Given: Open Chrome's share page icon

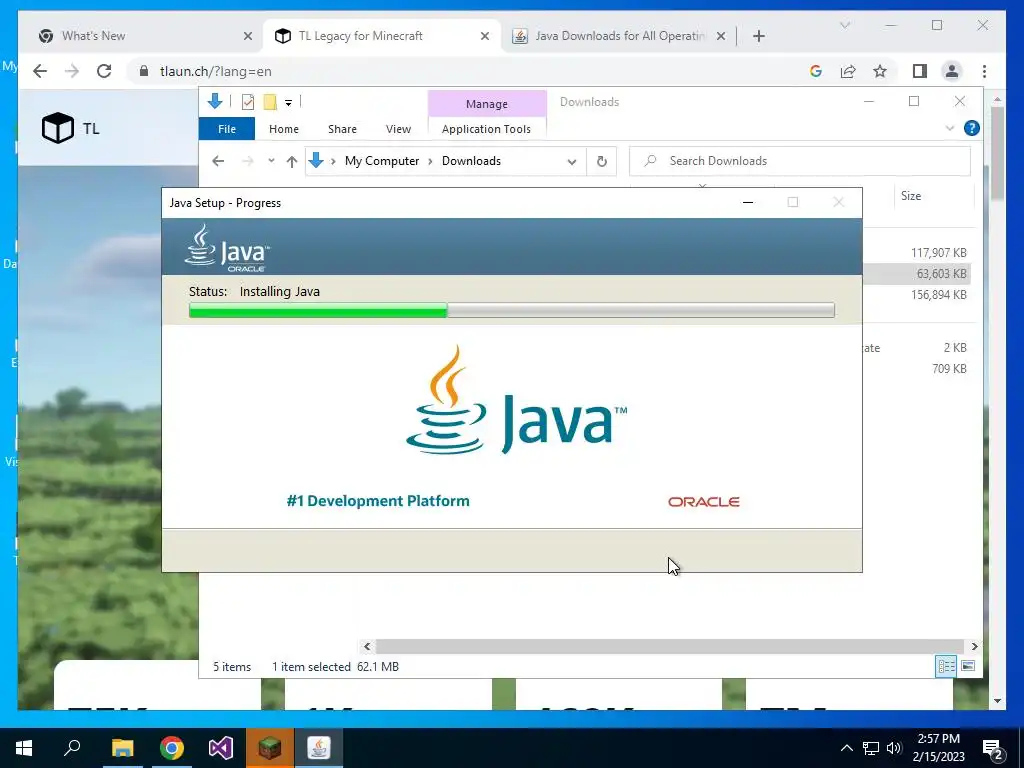Looking at the screenshot, I should (848, 71).
